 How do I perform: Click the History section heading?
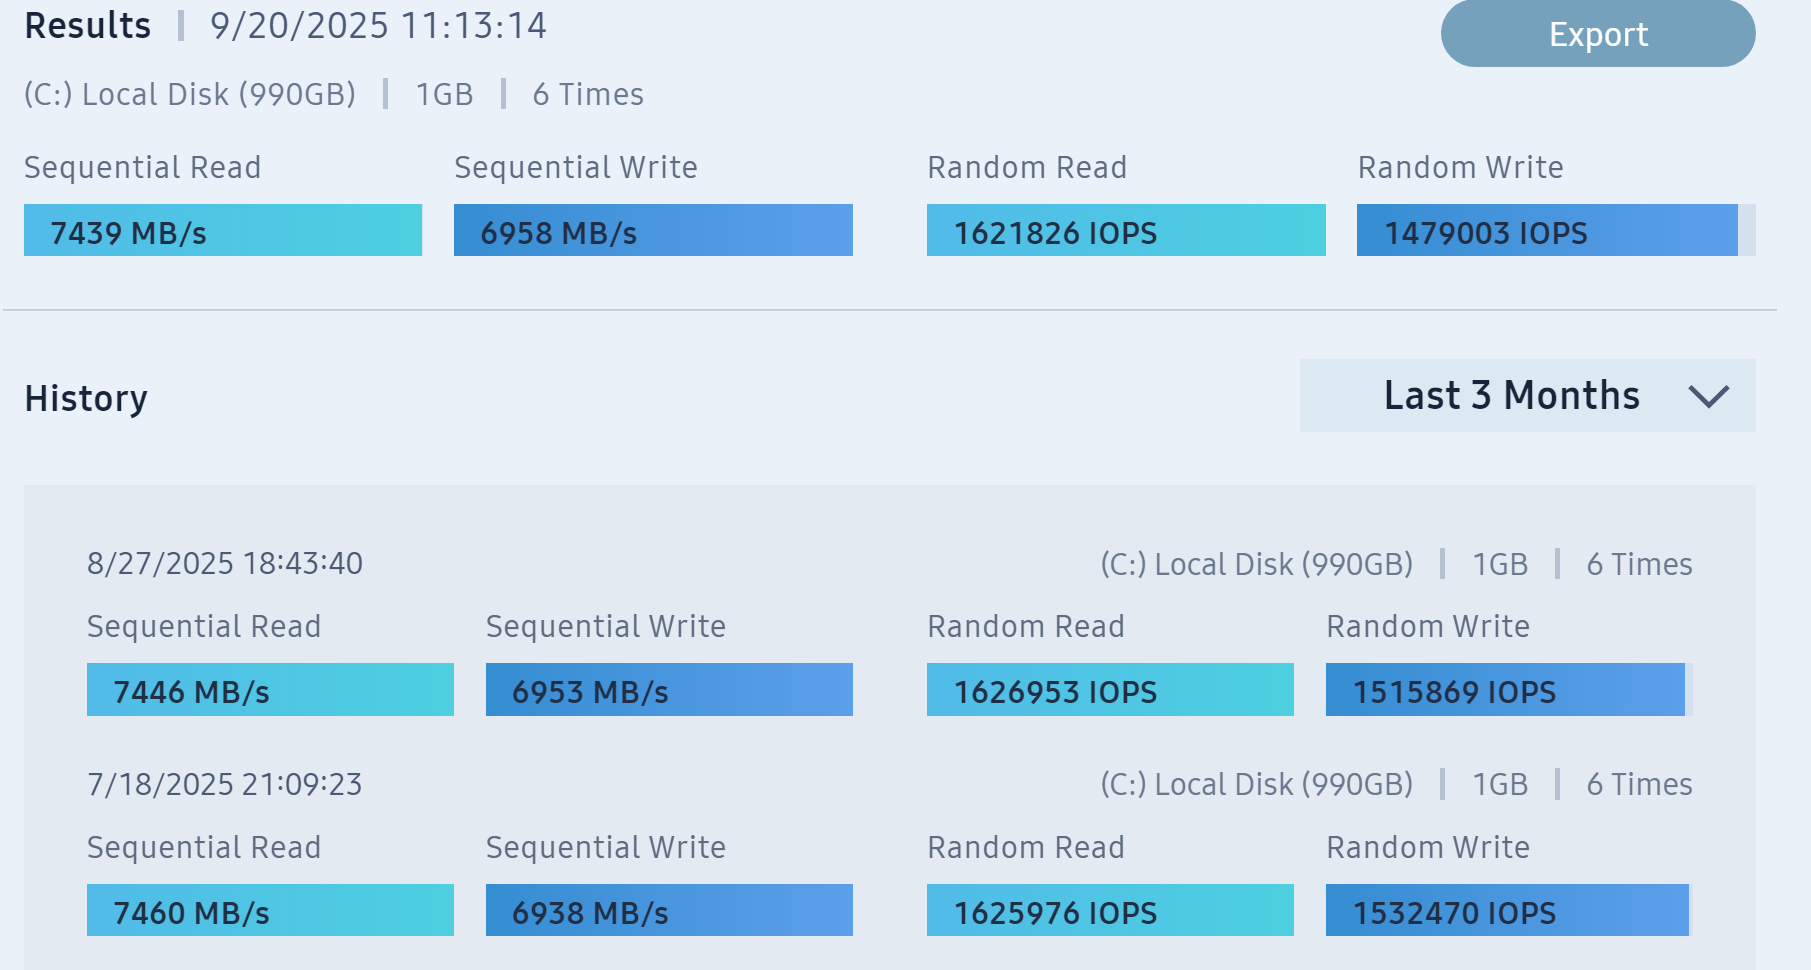coord(86,399)
